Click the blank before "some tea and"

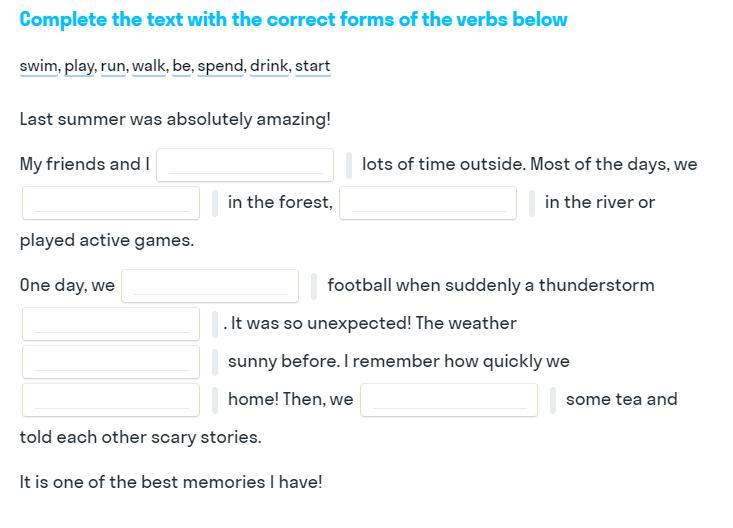[449, 399]
